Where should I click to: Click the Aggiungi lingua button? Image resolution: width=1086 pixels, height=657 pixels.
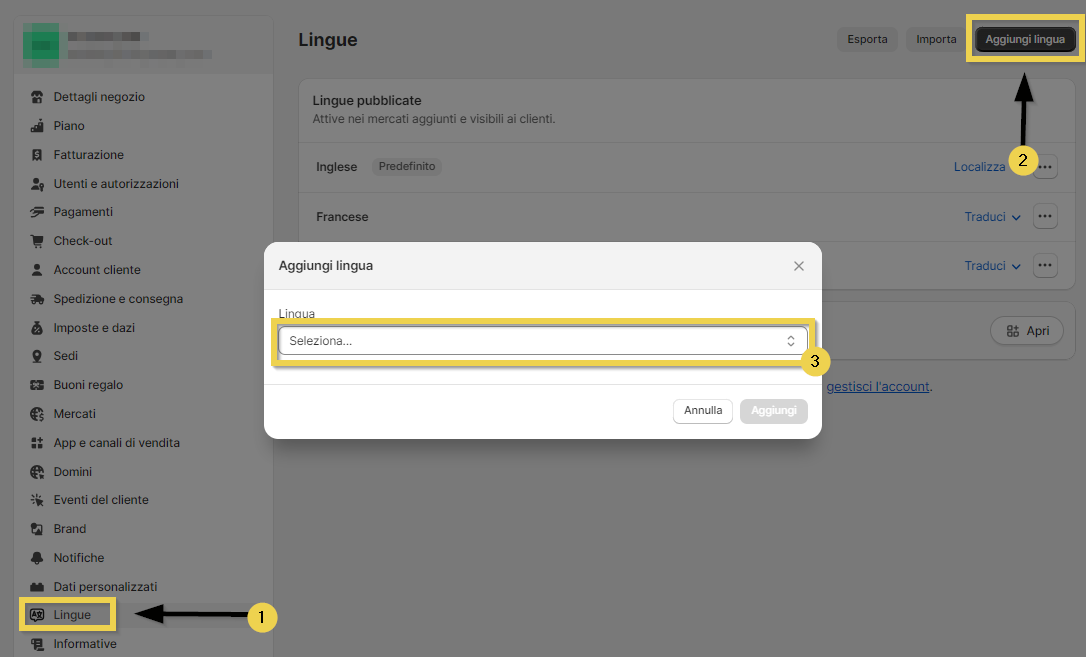(1024, 40)
